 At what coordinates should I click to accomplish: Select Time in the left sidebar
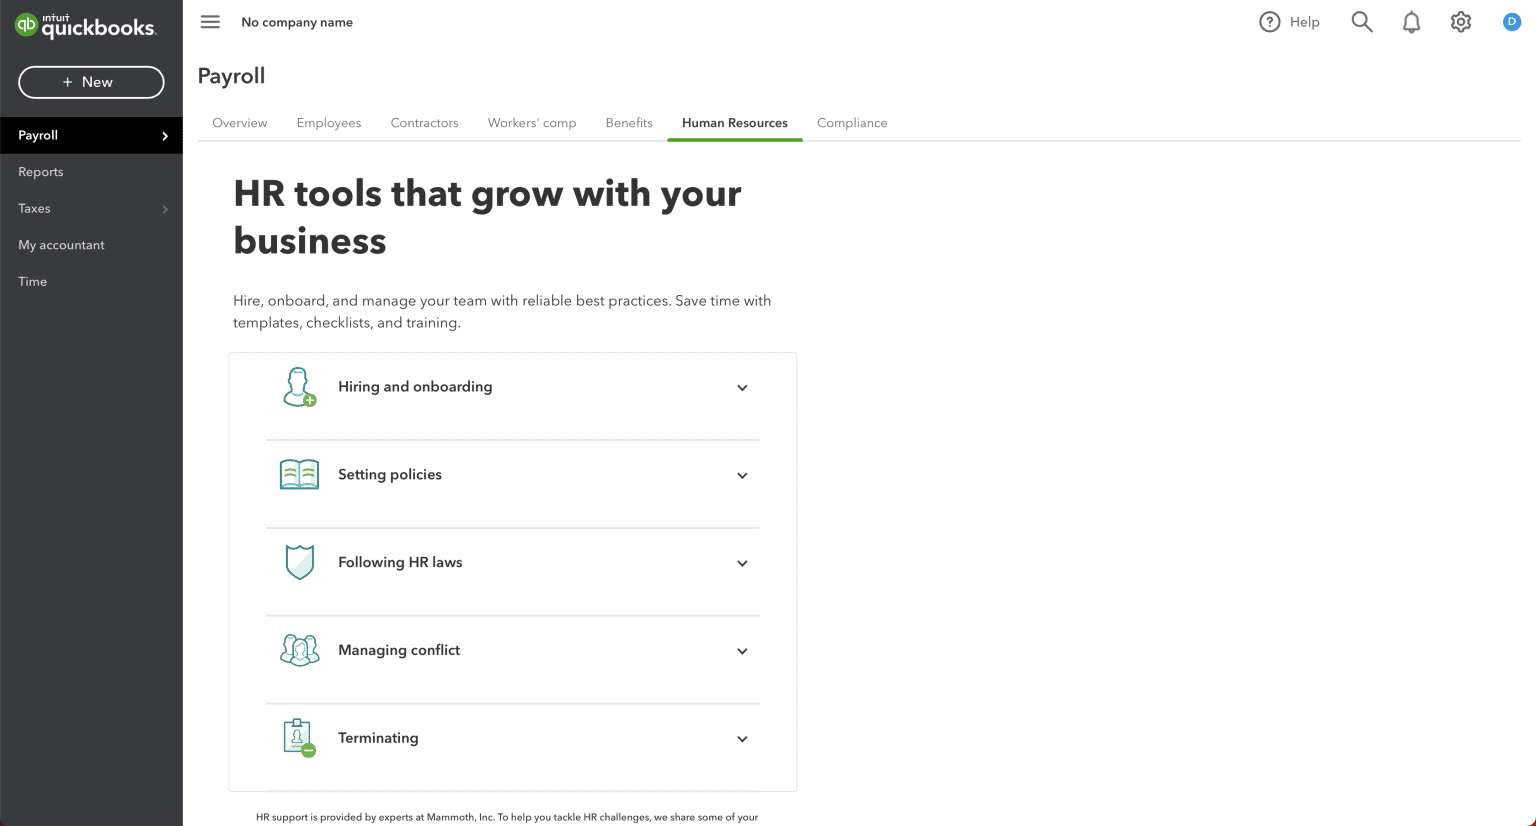pos(32,281)
